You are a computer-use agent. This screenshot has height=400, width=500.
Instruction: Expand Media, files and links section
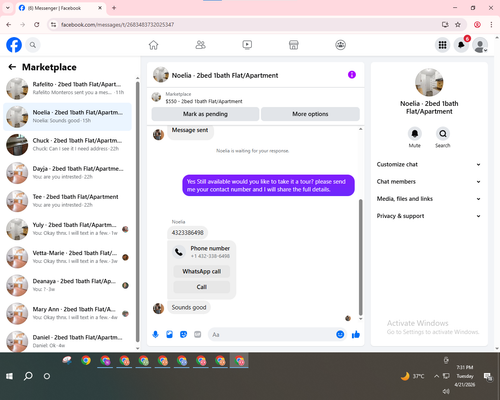pyautogui.click(x=429, y=199)
